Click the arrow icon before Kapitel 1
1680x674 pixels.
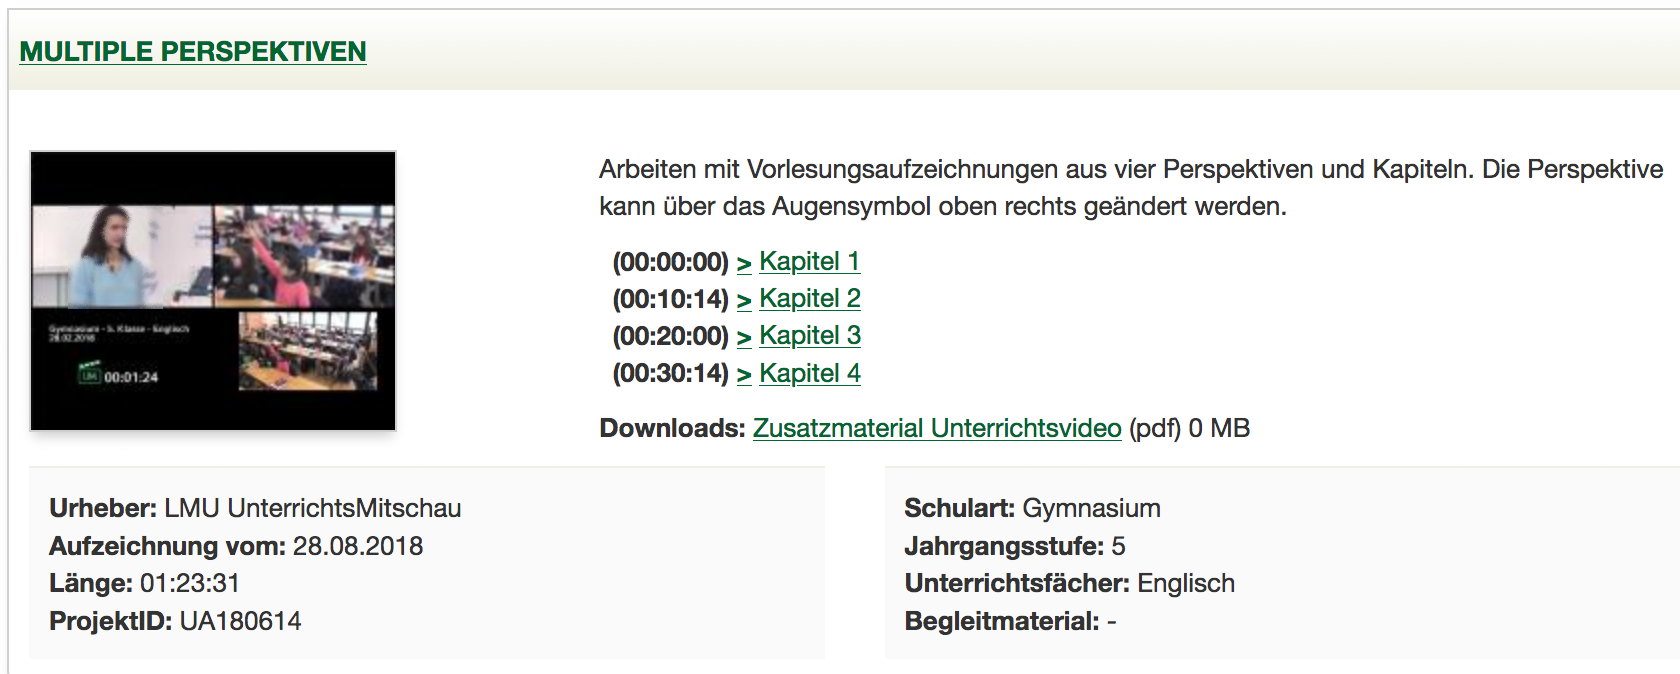click(744, 263)
